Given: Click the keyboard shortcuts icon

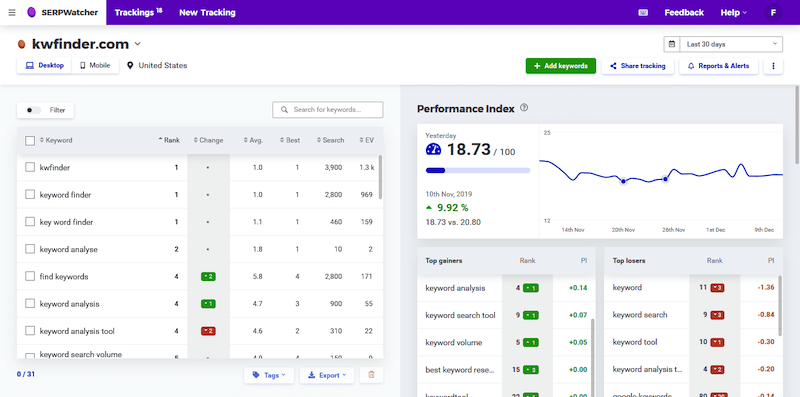Looking at the screenshot, I should 643,12.
